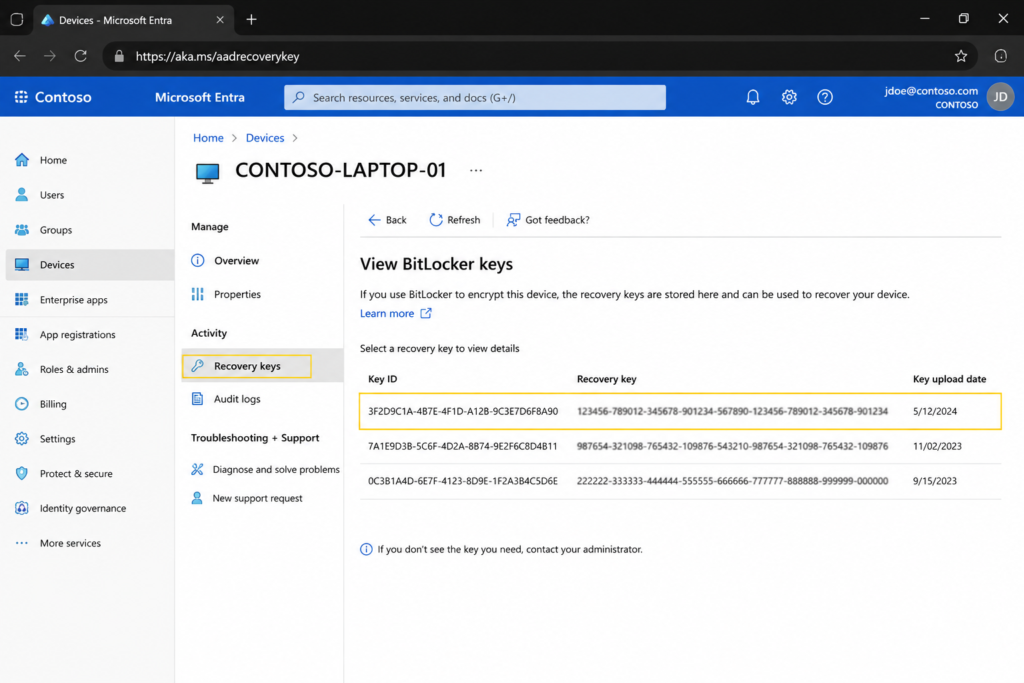Click the Contoso tenant name in header

pos(63,97)
